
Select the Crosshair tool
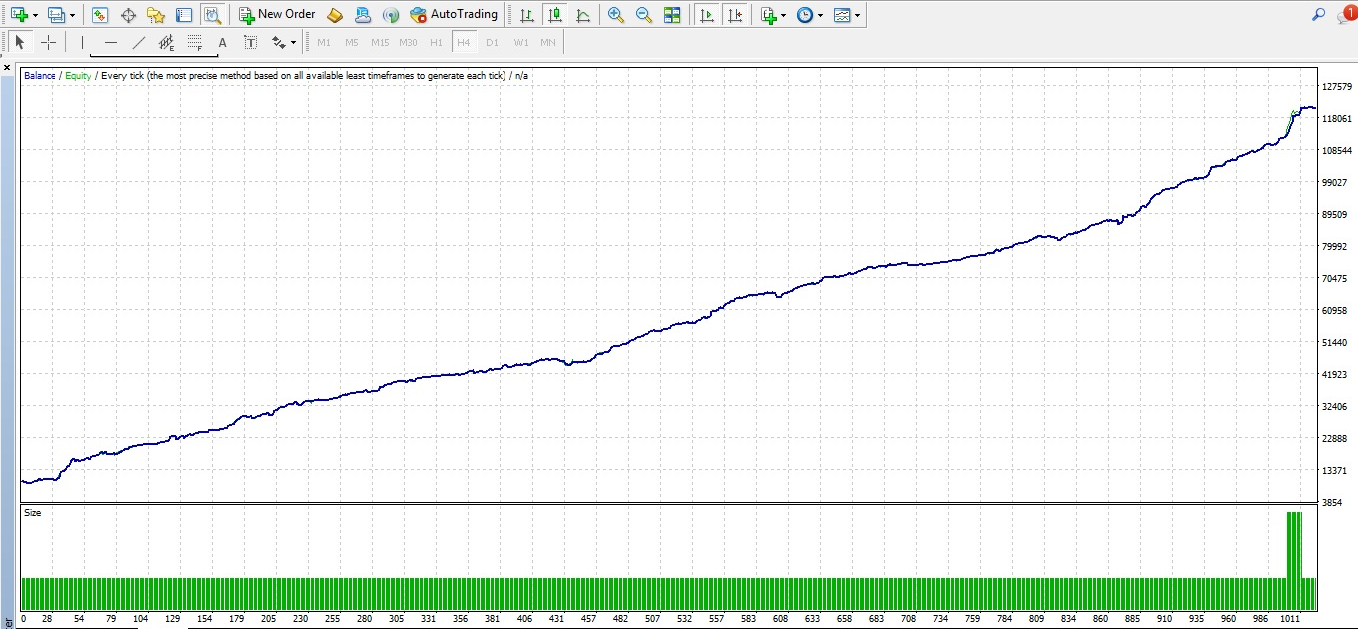click(48, 43)
